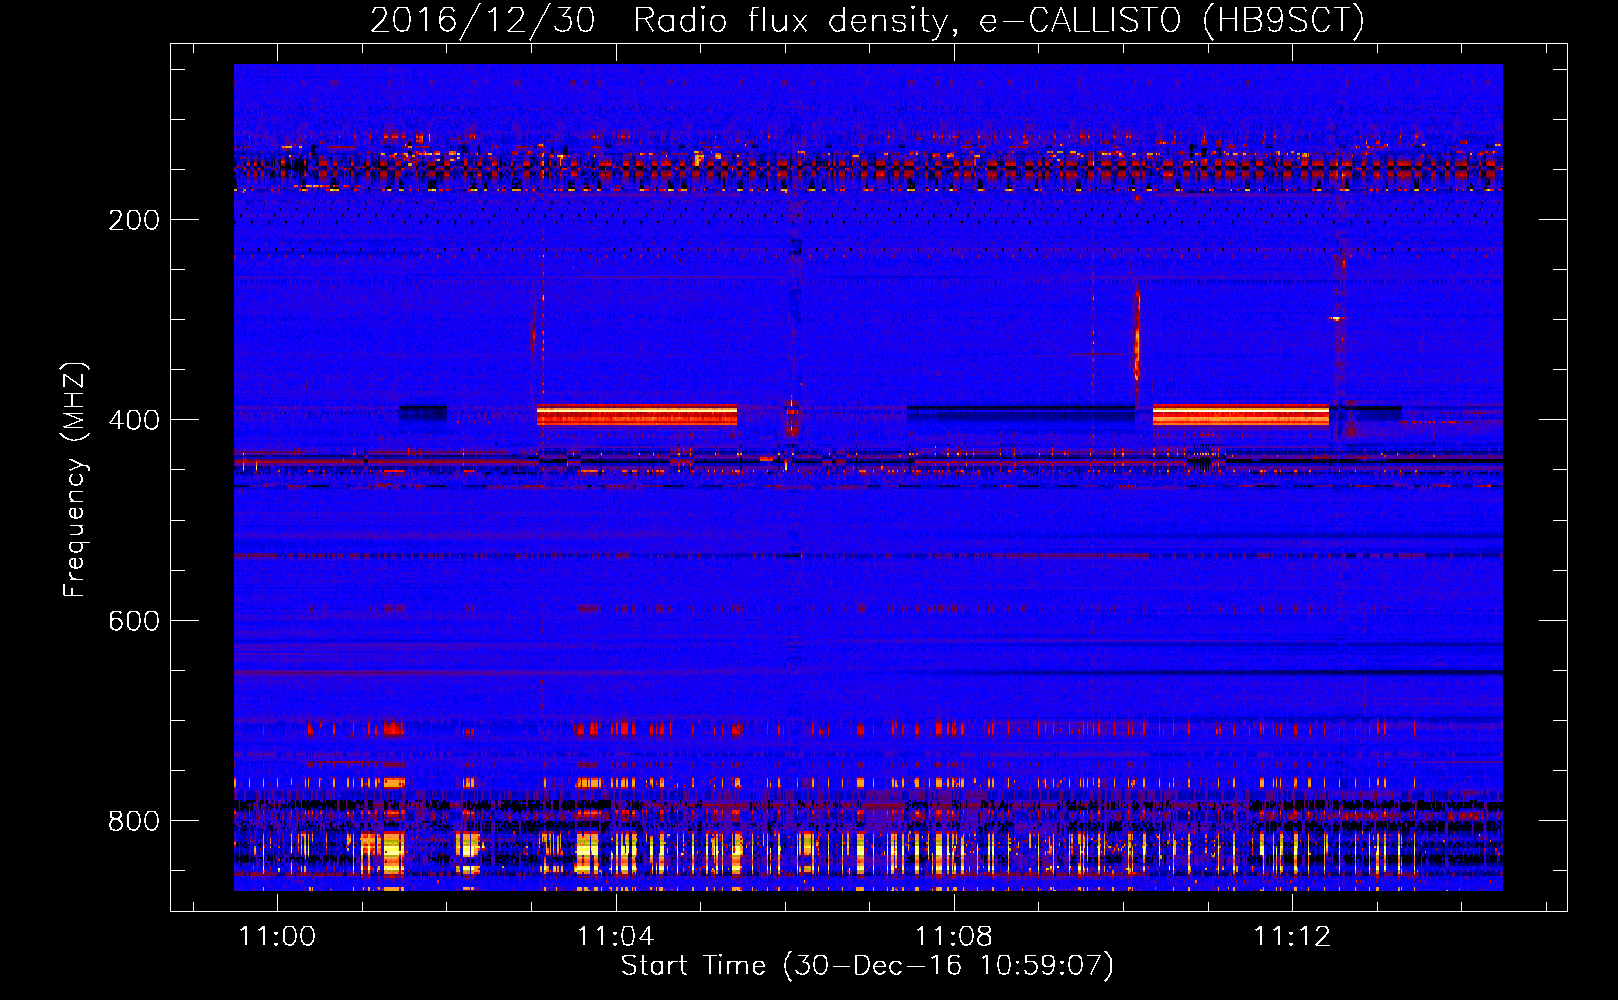
Task: Click the 'Start Time (30-Dec-16 10:59:07)' label
Action: (x=867, y=965)
